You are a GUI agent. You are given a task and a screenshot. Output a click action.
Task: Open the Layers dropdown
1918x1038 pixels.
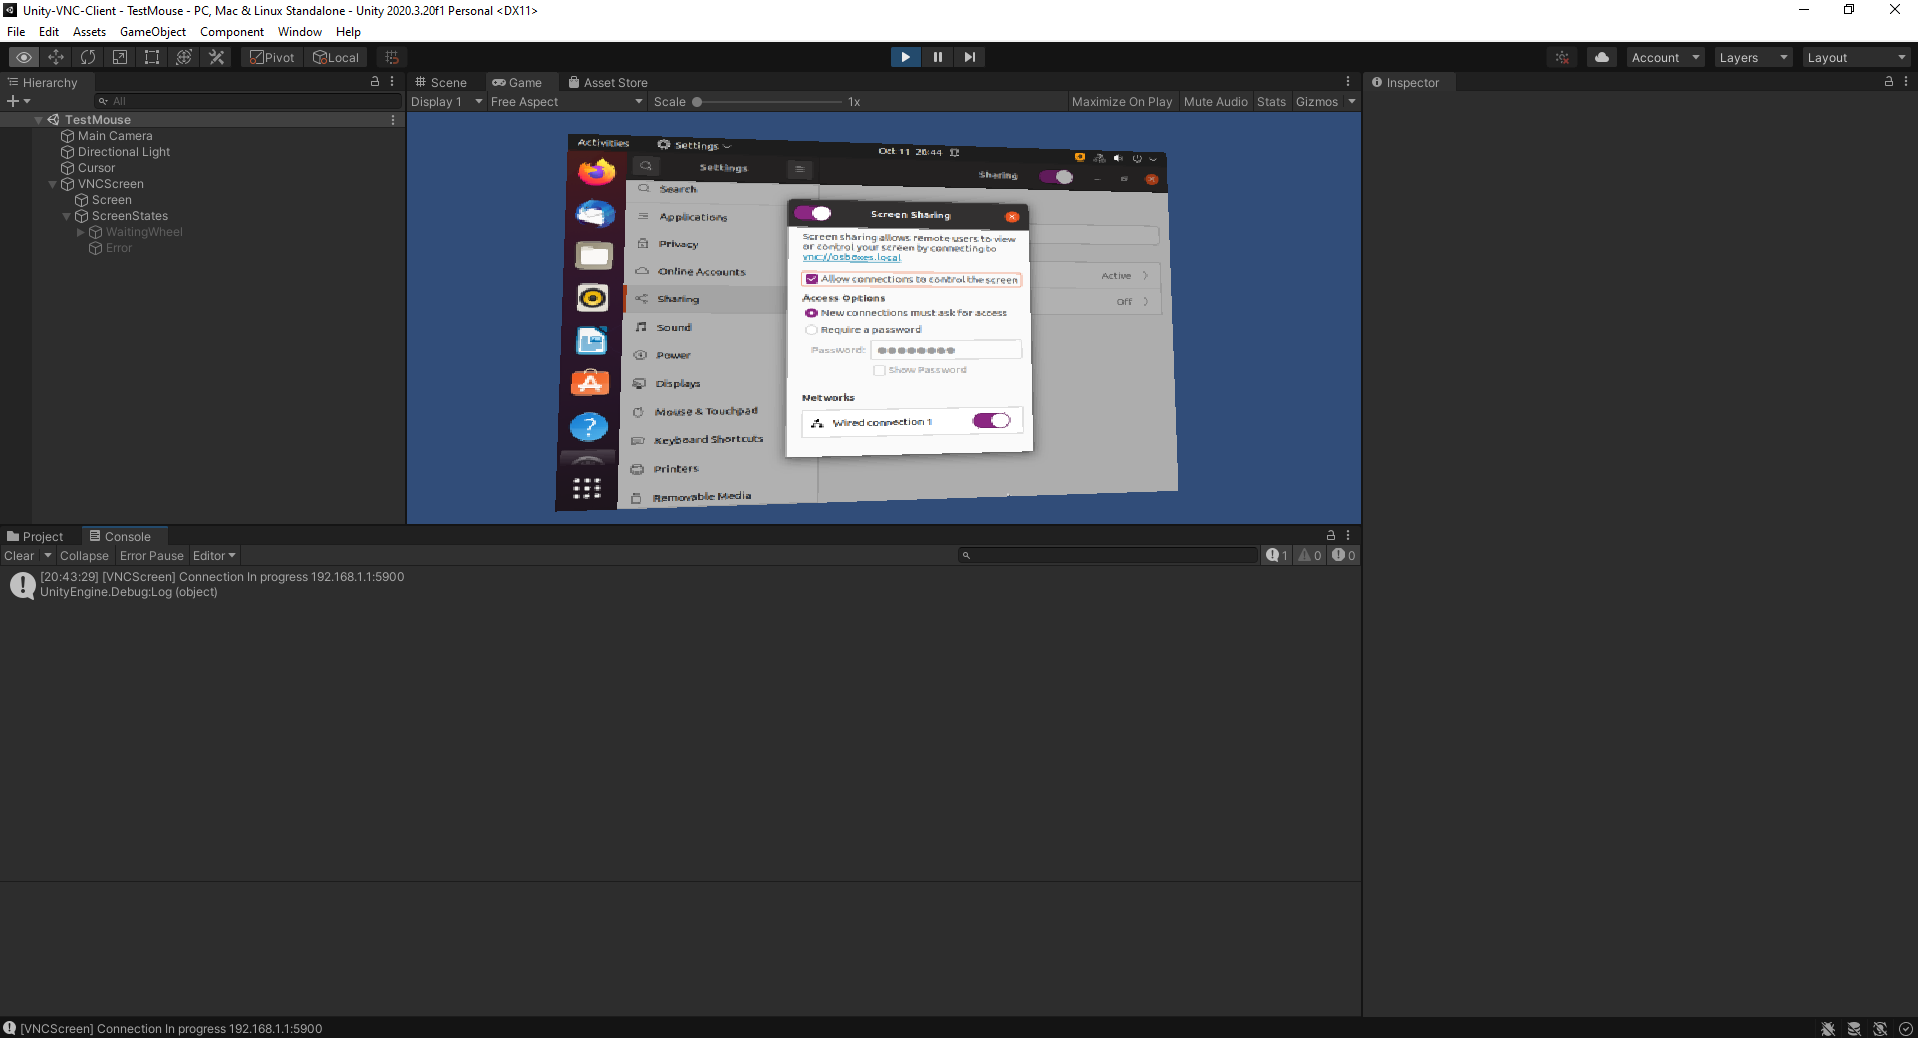tap(1753, 57)
